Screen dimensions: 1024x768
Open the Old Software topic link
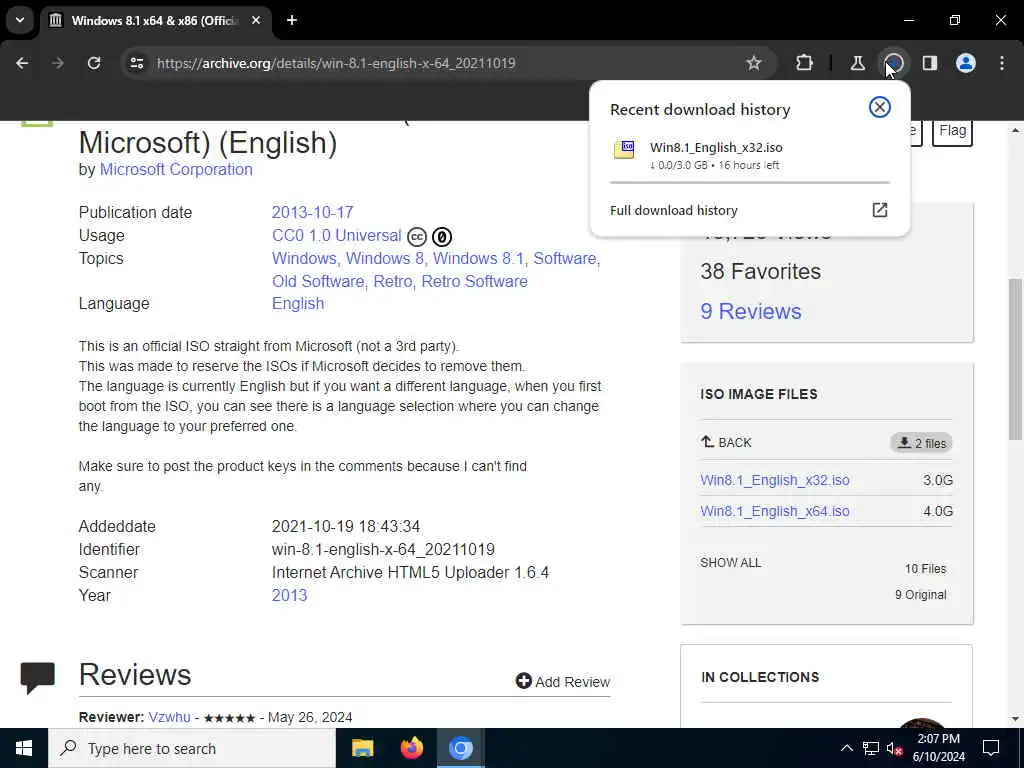click(x=318, y=281)
